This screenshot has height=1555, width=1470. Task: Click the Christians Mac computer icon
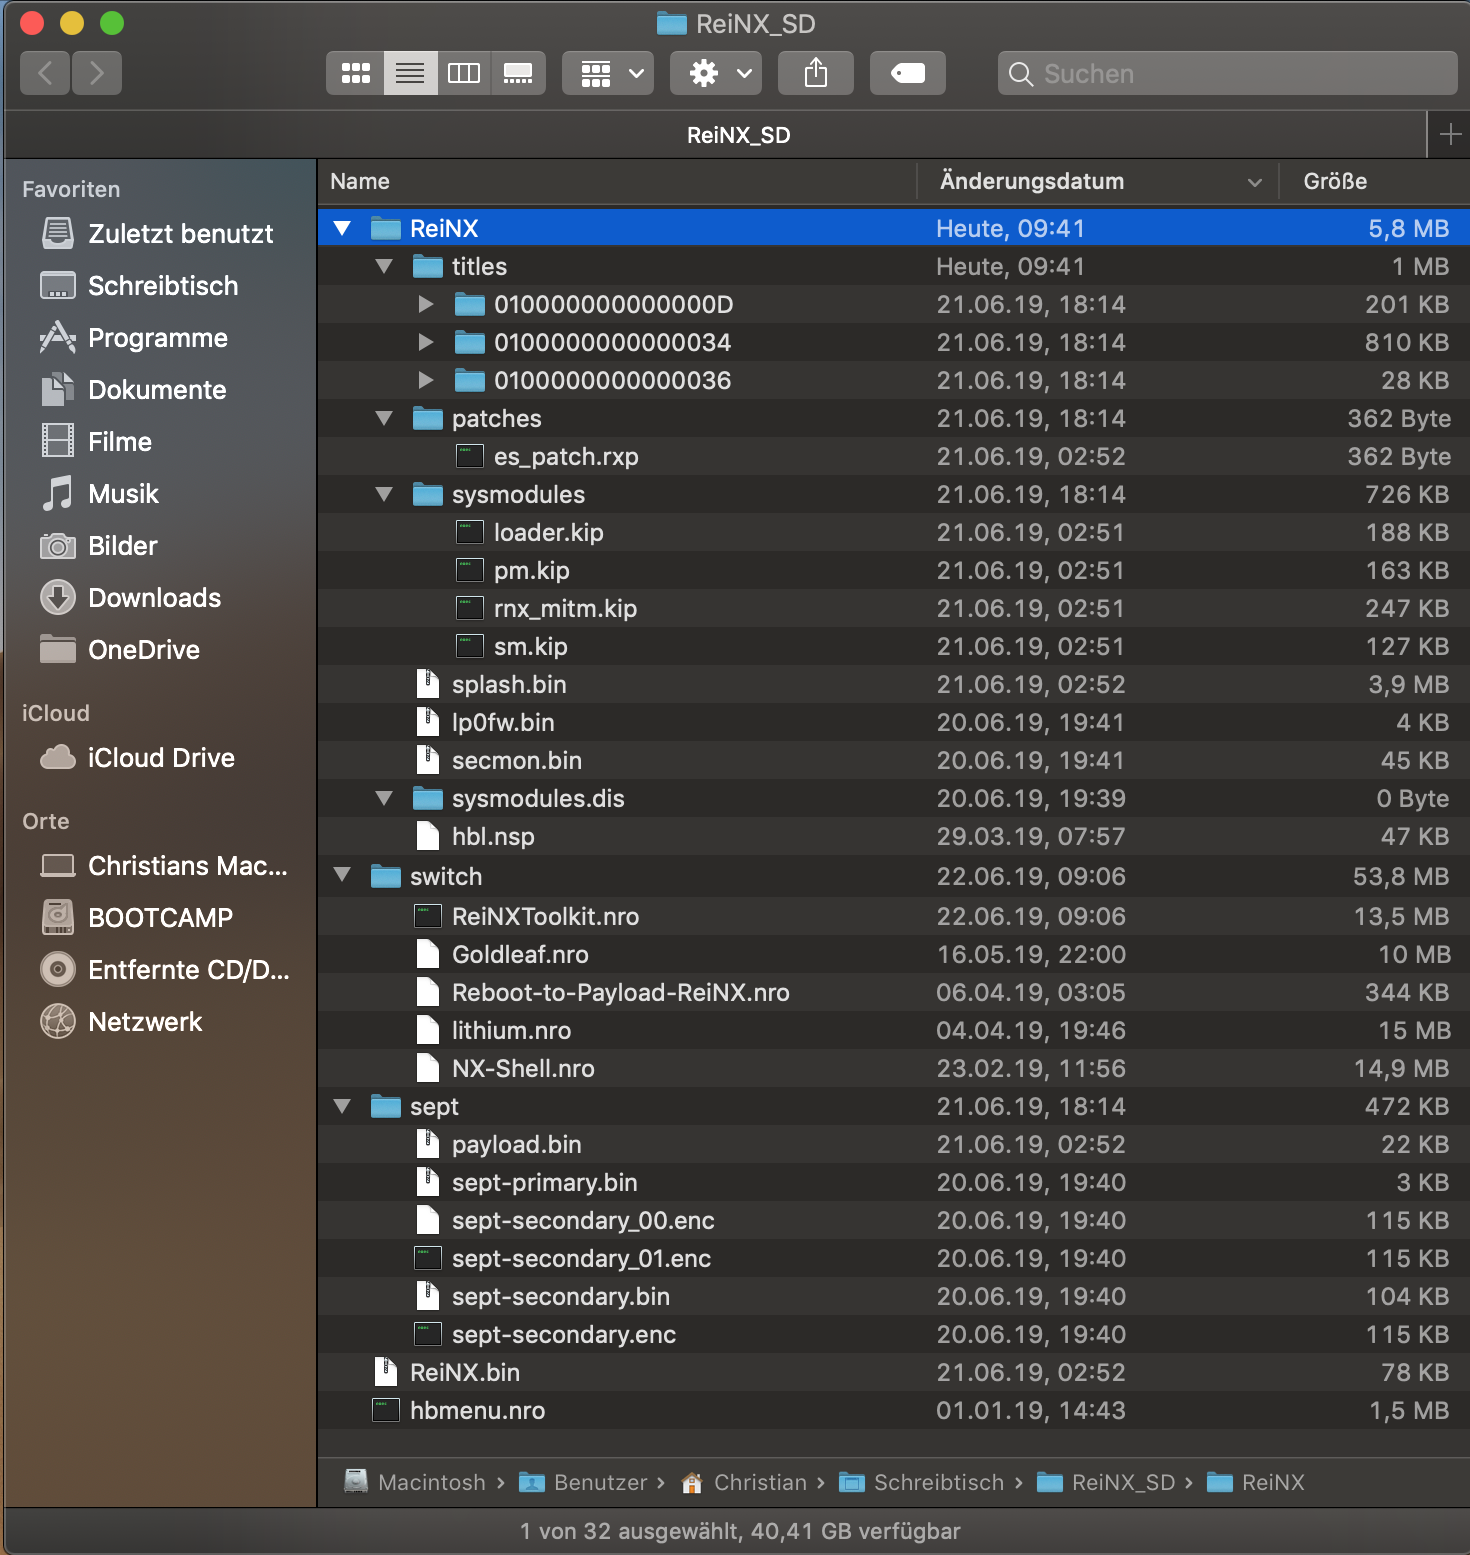tap(58, 866)
